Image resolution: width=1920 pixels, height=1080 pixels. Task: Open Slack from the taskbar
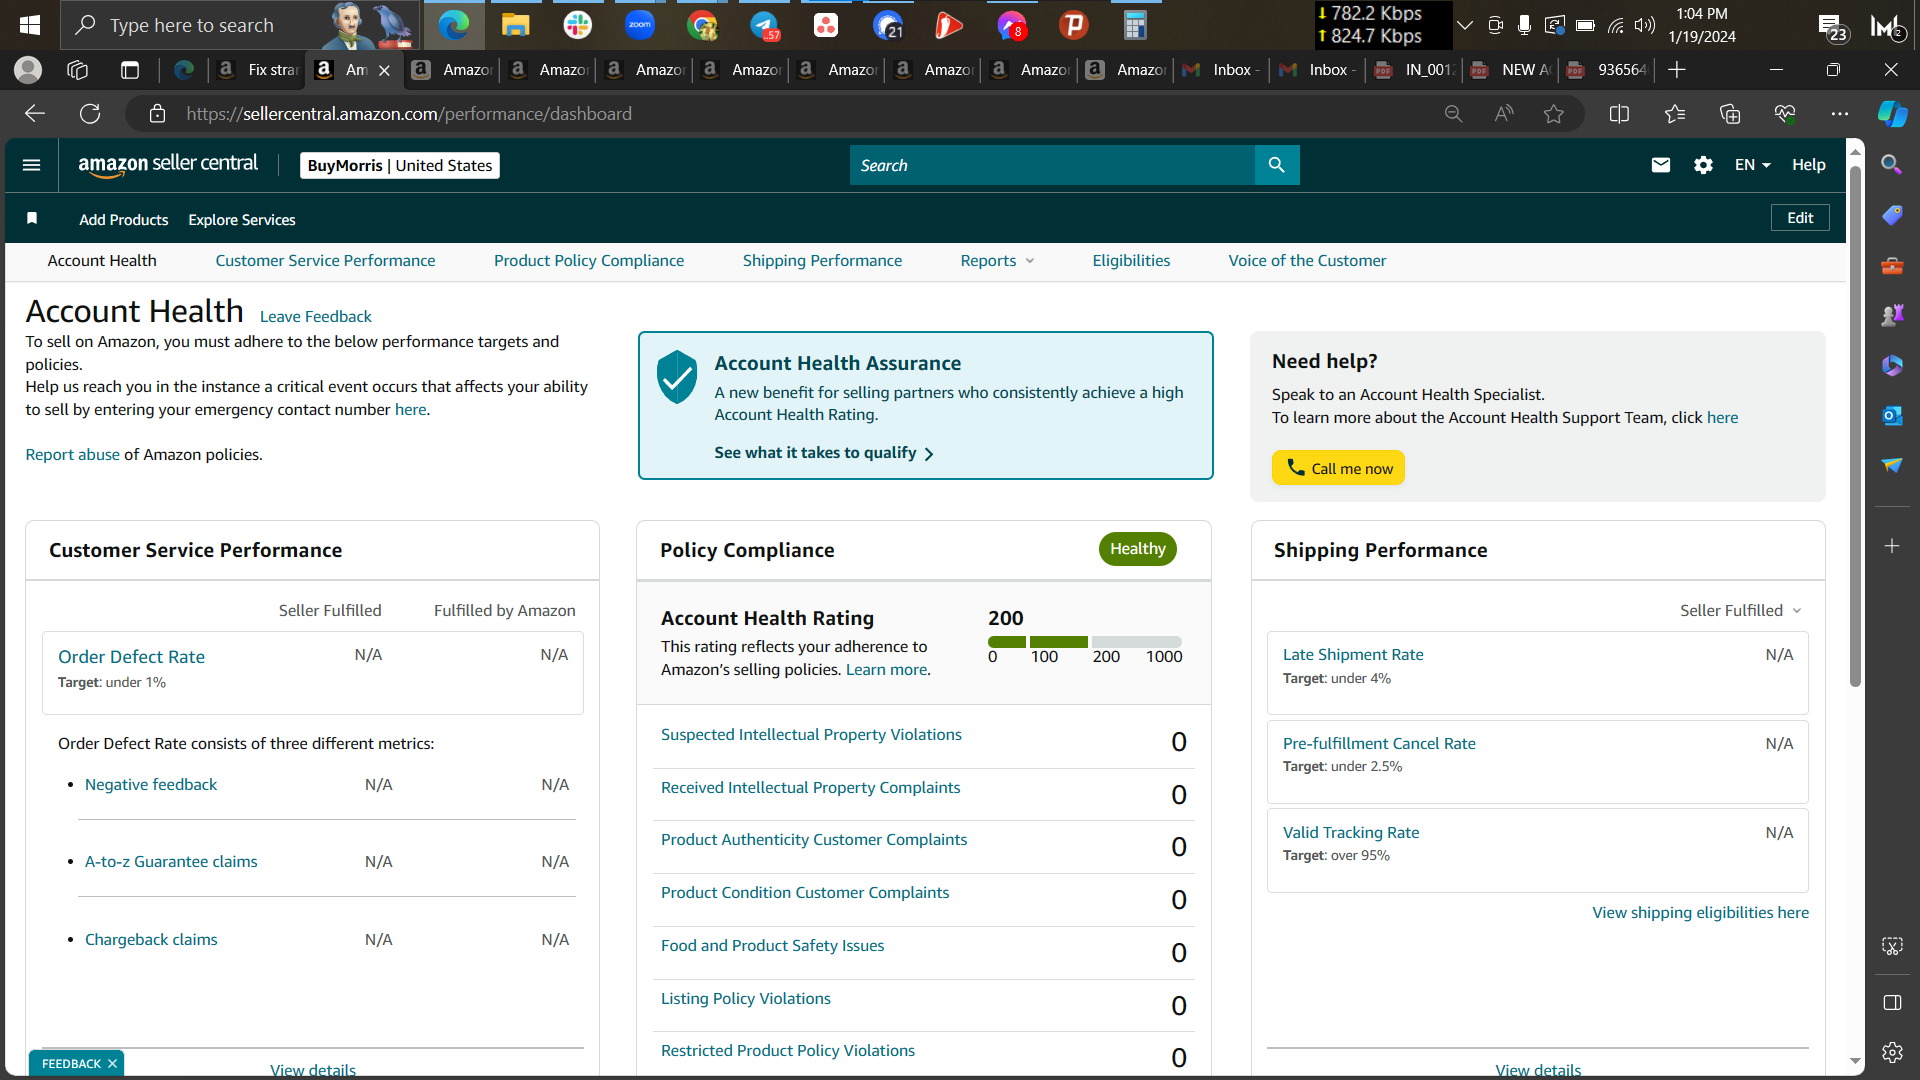tap(578, 25)
